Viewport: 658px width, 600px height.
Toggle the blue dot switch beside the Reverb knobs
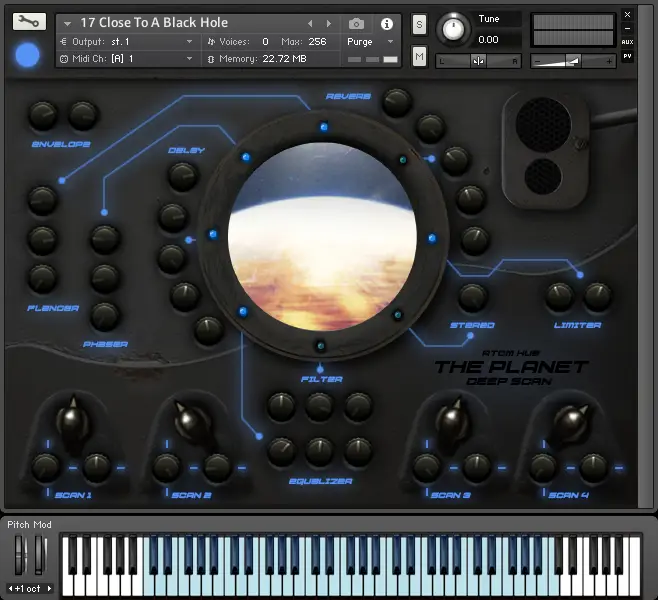coord(431,159)
